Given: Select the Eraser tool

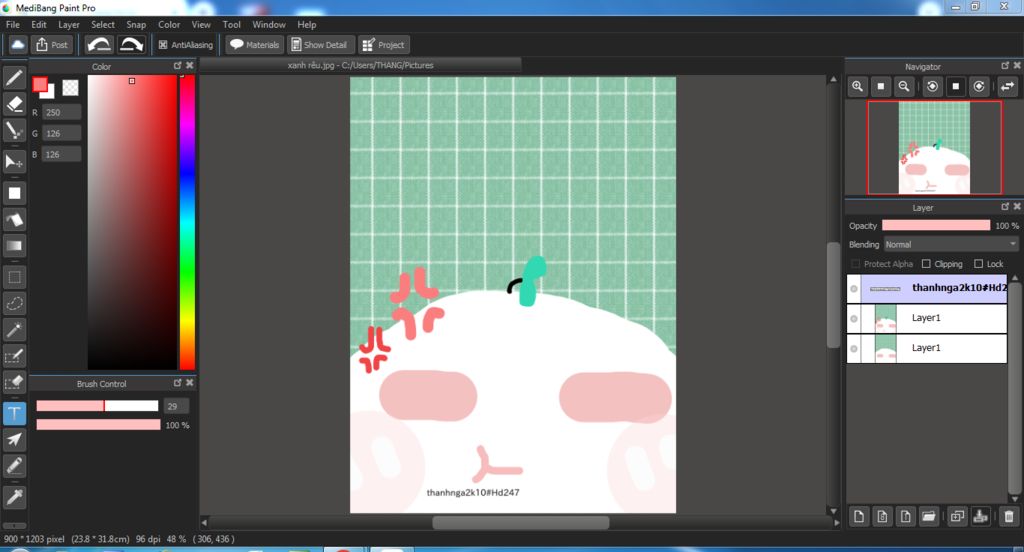Looking at the screenshot, I should pyautogui.click(x=14, y=104).
